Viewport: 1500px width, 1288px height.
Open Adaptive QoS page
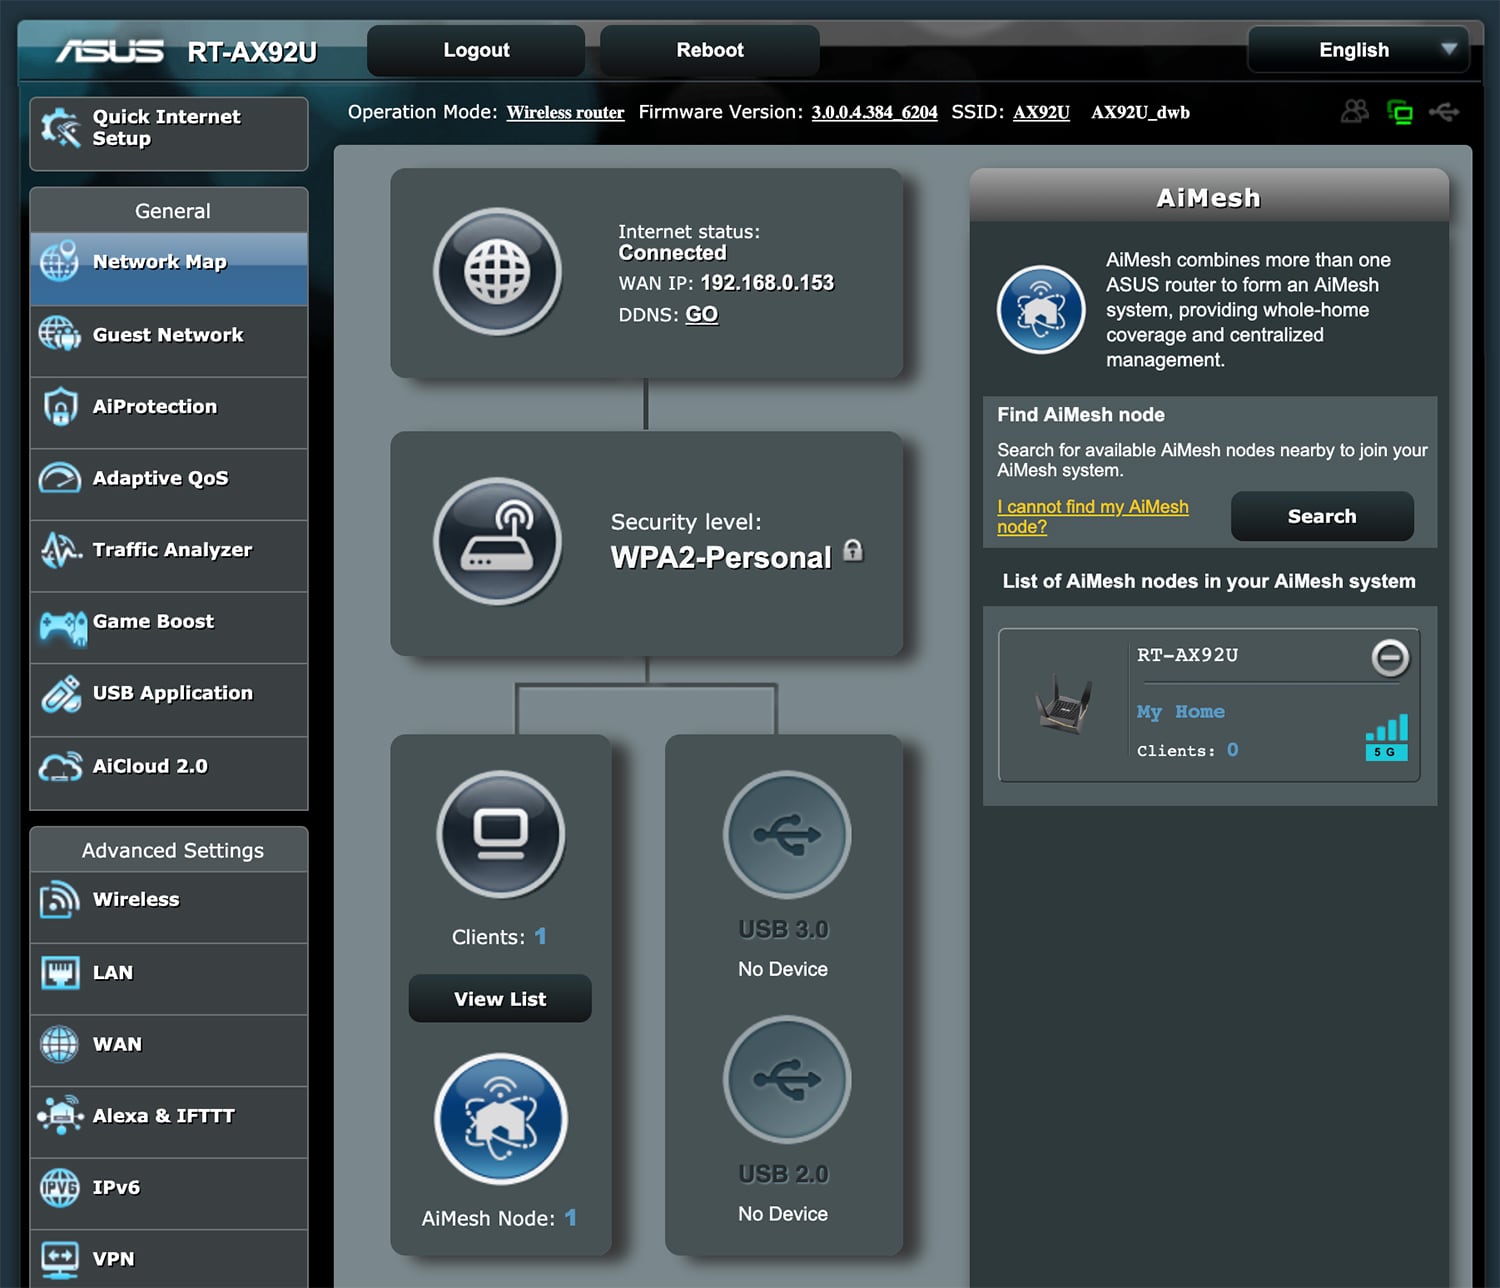click(169, 484)
